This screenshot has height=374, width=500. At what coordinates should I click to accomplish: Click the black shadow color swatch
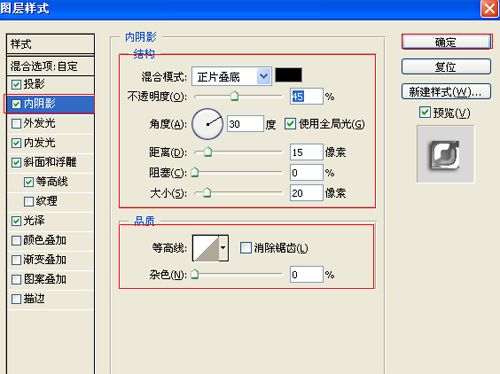pos(289,75)
